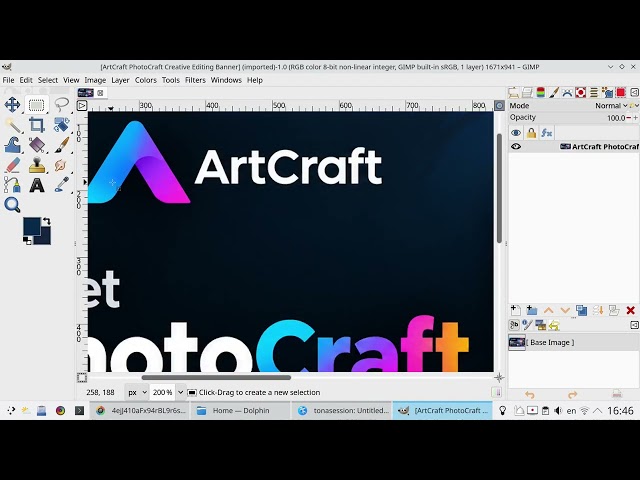Image resolution: width=640 pixels, height=480 pixels.
Task: Select the Fuzzy Select magic wand tool
Action: [12, 125]
